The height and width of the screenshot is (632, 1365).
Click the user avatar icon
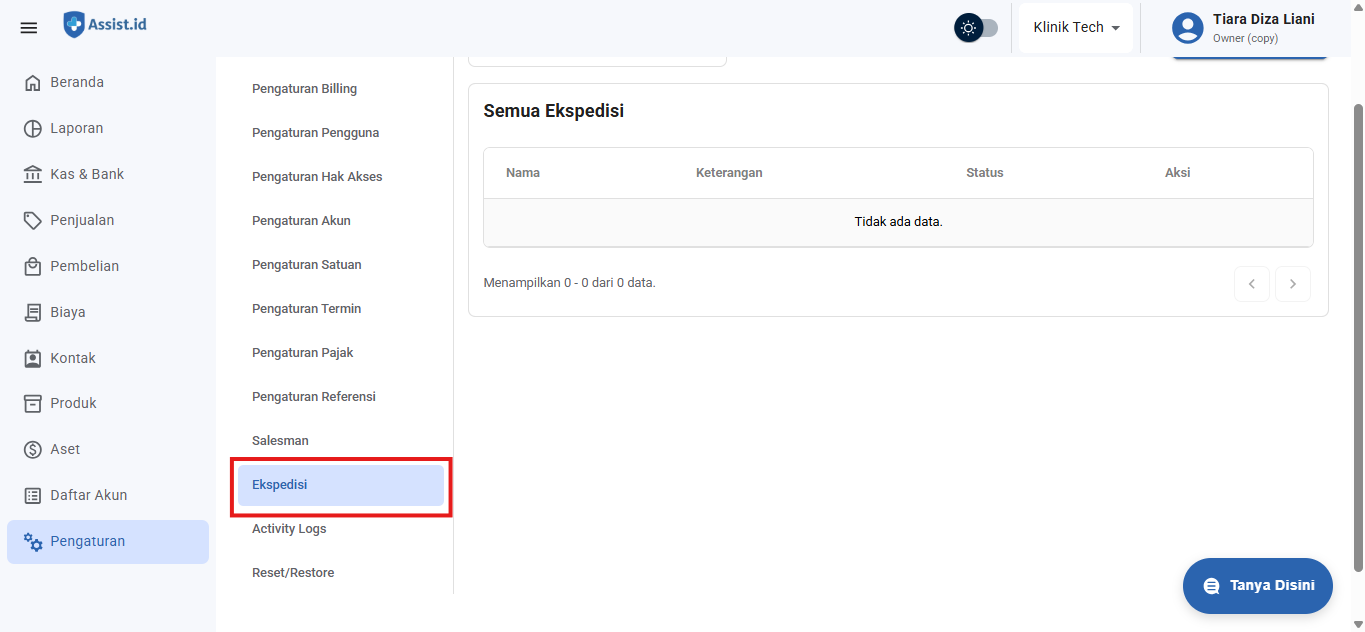coord(1187,28)
